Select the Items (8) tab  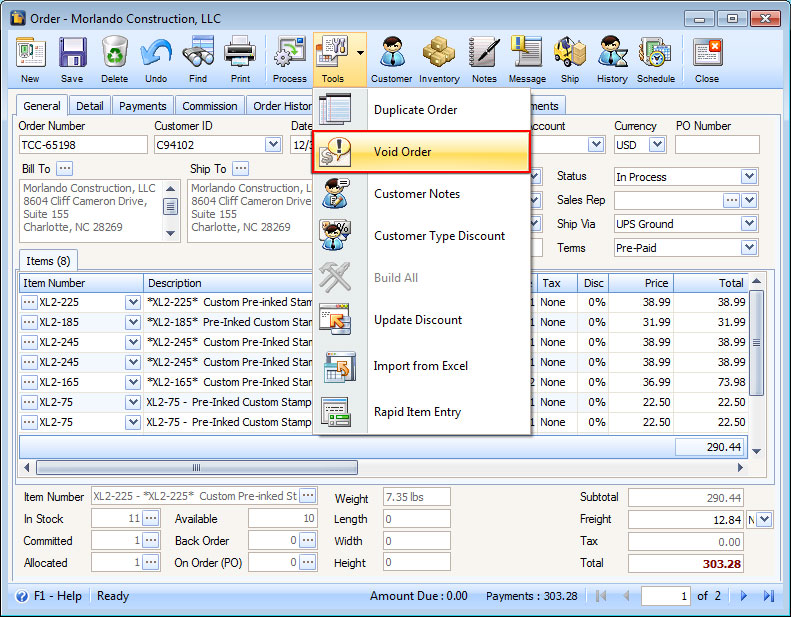click(x=48, y=261)
